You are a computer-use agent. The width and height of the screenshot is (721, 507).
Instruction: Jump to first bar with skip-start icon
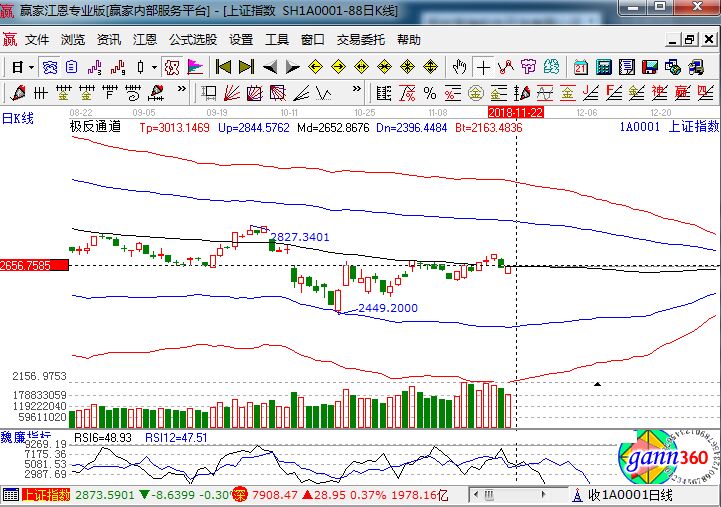224,67
